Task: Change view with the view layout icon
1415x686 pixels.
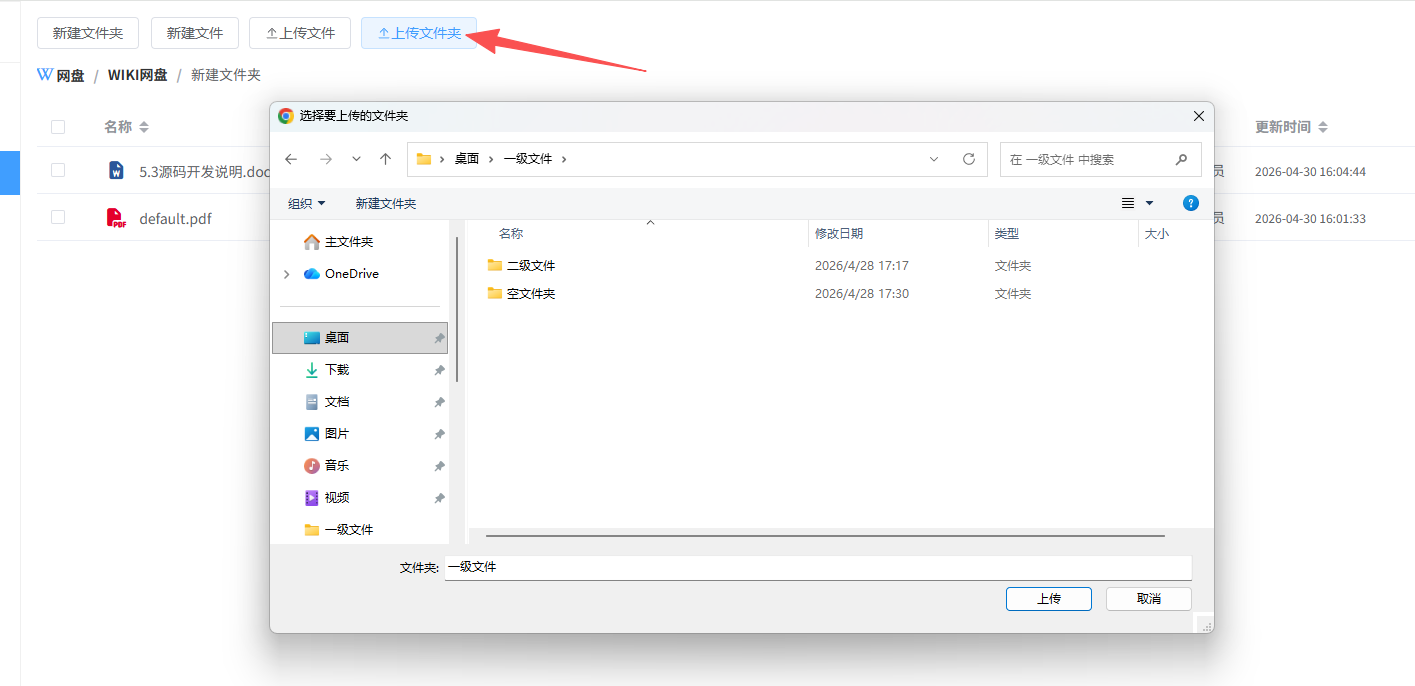Action: 1128,203
